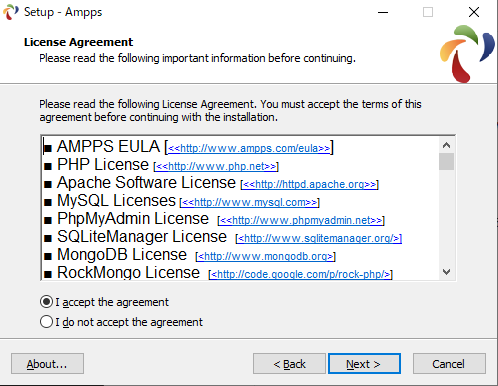Open the mongodb.org license link
This screenshot has width=498, height=386.
coord(266,256)
